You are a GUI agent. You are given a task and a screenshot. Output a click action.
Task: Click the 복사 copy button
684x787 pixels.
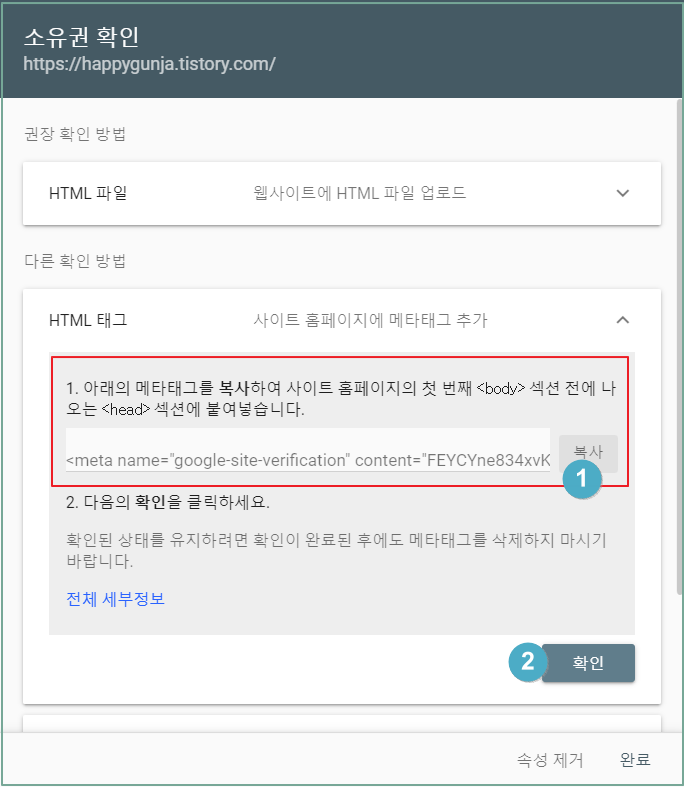[588, 453]
